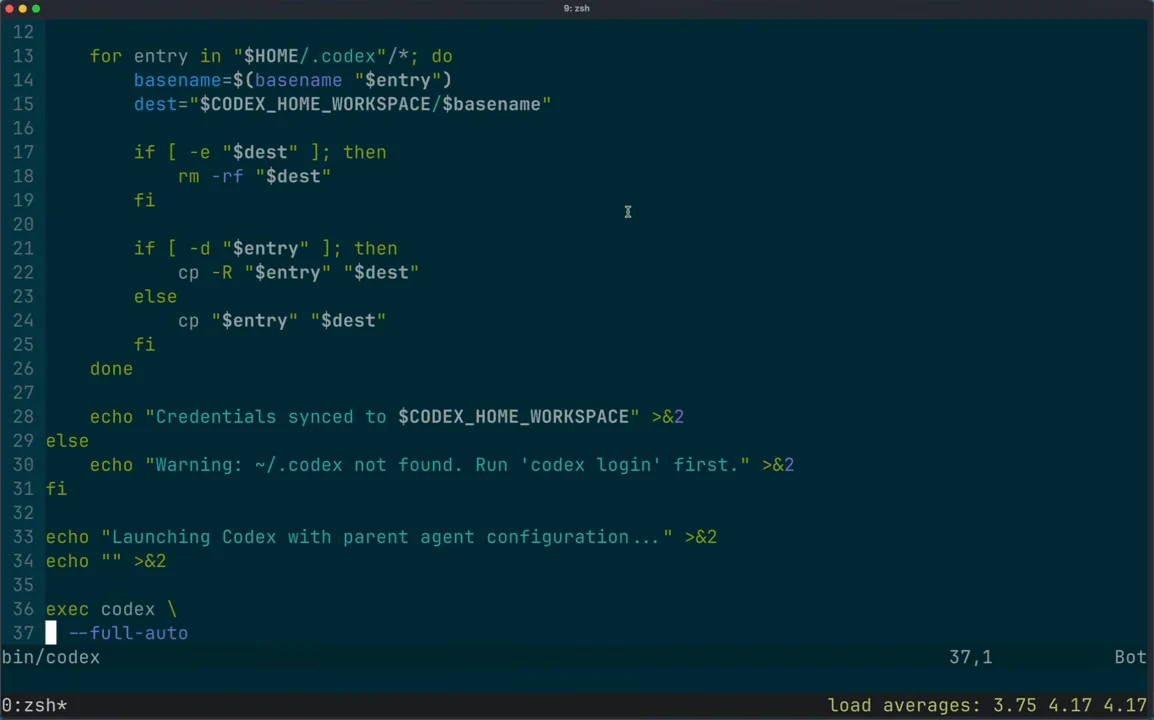Click the 'fi' keyword on line 25
Viewport: 1154px width, 720px height.
[144, 345]
